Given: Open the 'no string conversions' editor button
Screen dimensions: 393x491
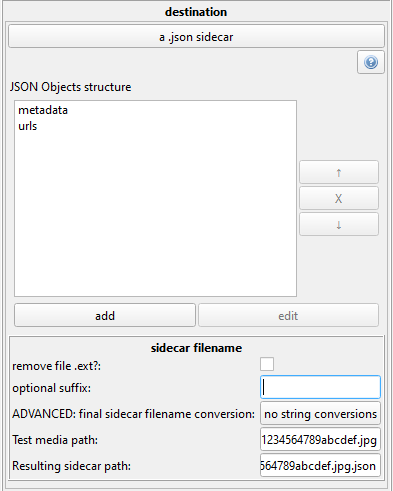Looking at the screenshot, I should point(320,413).
